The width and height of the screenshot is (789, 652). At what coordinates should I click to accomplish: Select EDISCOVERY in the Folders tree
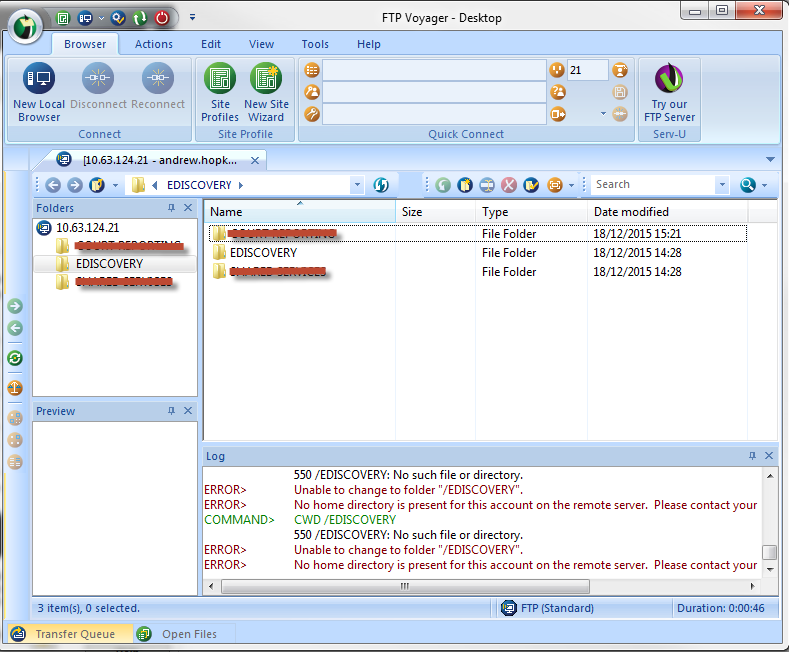109,264
